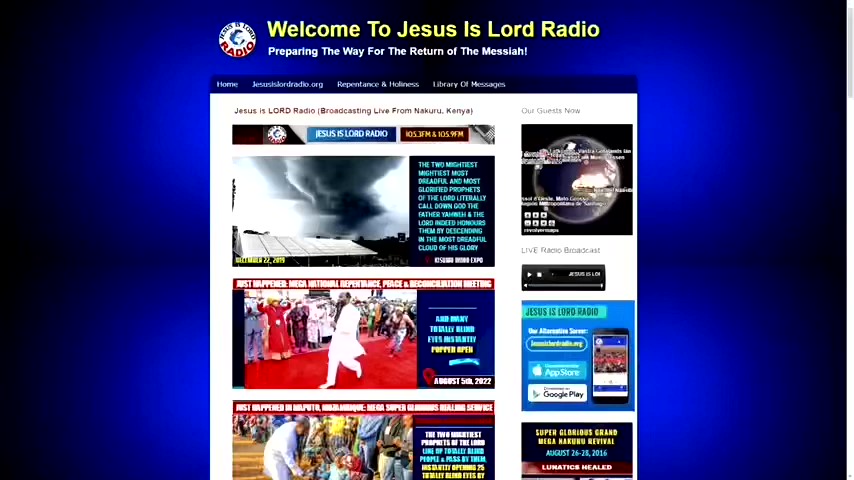The image size is (854, 480).
Task: Click the logo in the radio frequency banner
Action: click(x=277, y=135)
